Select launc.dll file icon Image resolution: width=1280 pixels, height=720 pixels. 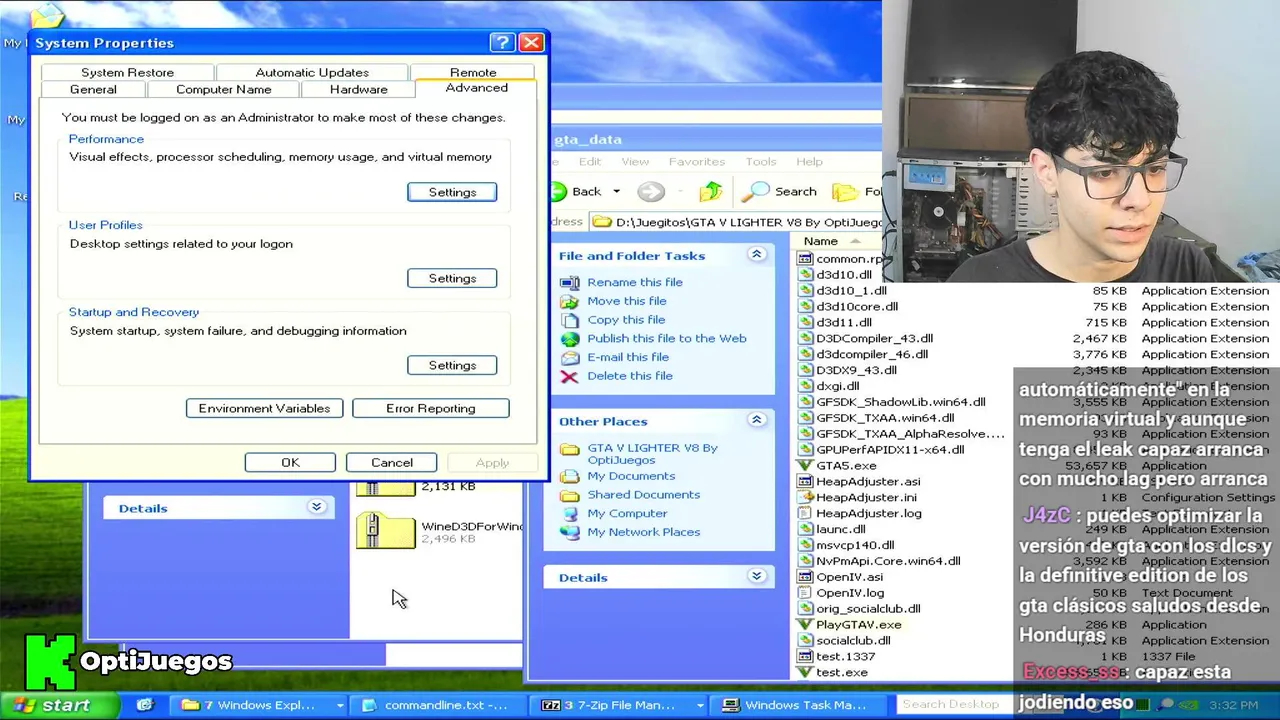click(805, 529)
